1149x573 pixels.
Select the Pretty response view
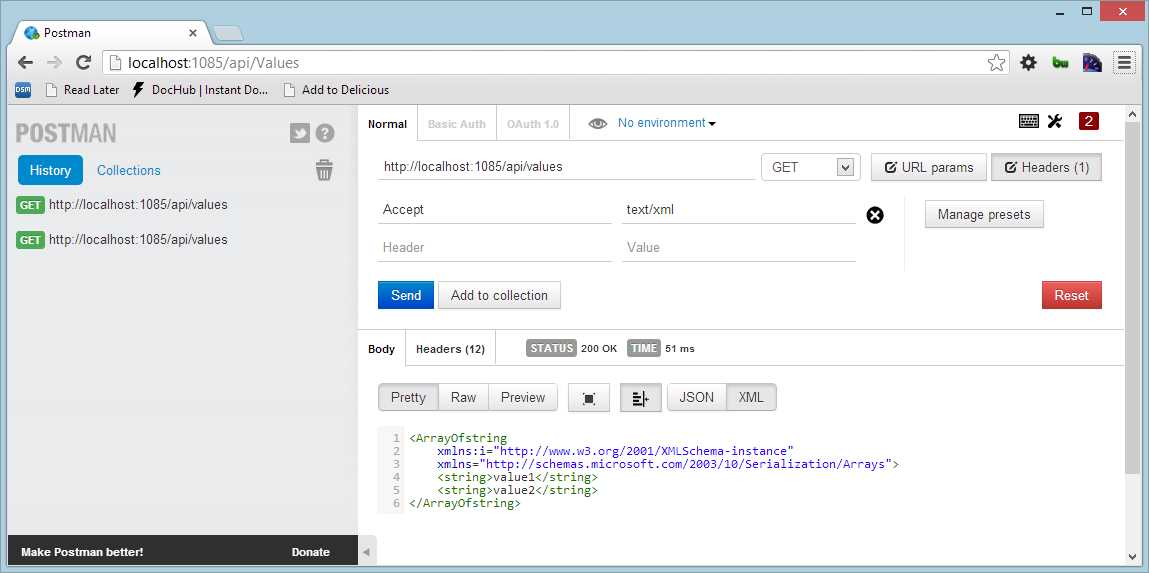point(408,397)
